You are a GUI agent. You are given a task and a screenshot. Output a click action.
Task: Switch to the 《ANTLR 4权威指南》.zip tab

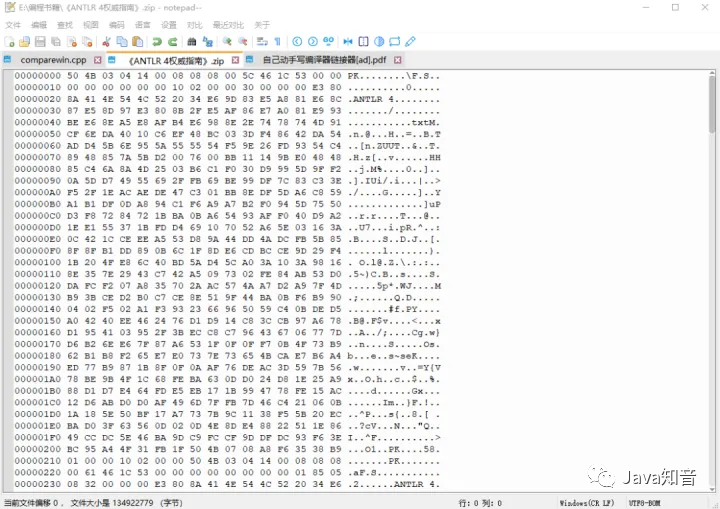click(176, 61)
